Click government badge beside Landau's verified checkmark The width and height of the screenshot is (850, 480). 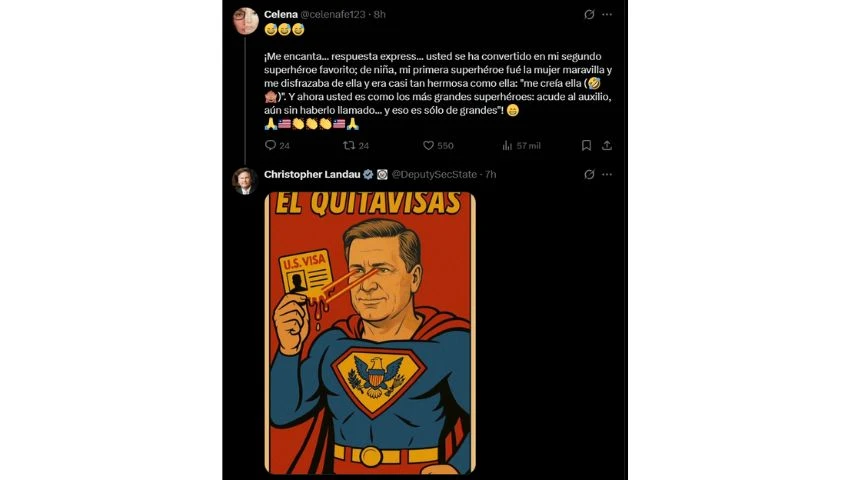[382, 174]
